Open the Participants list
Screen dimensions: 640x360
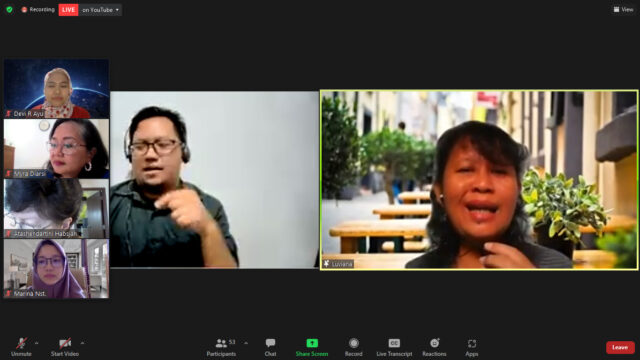(221, 347)
